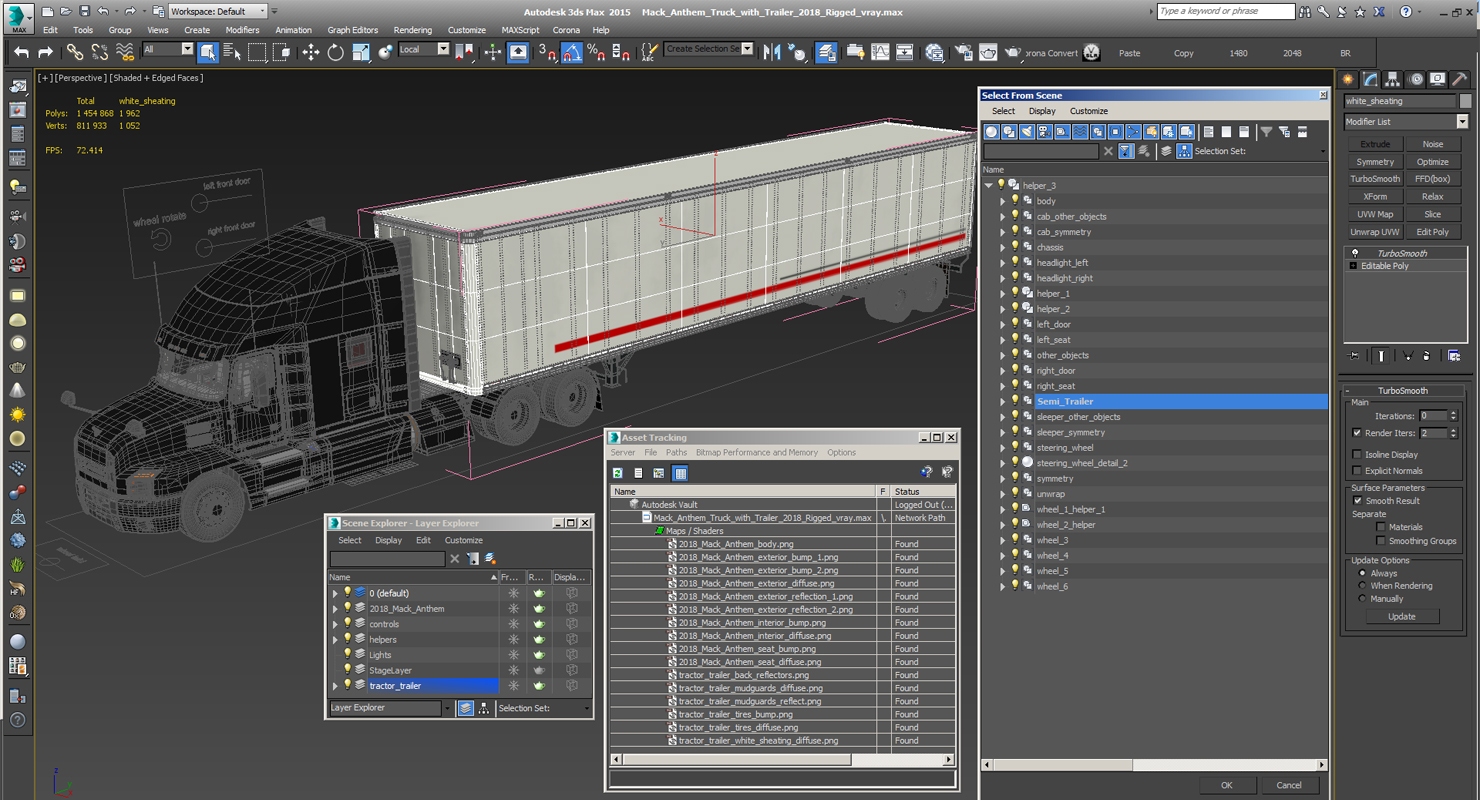
Task: Expand the 2018_Mack_Anthem layer
Action: (335, 609)
